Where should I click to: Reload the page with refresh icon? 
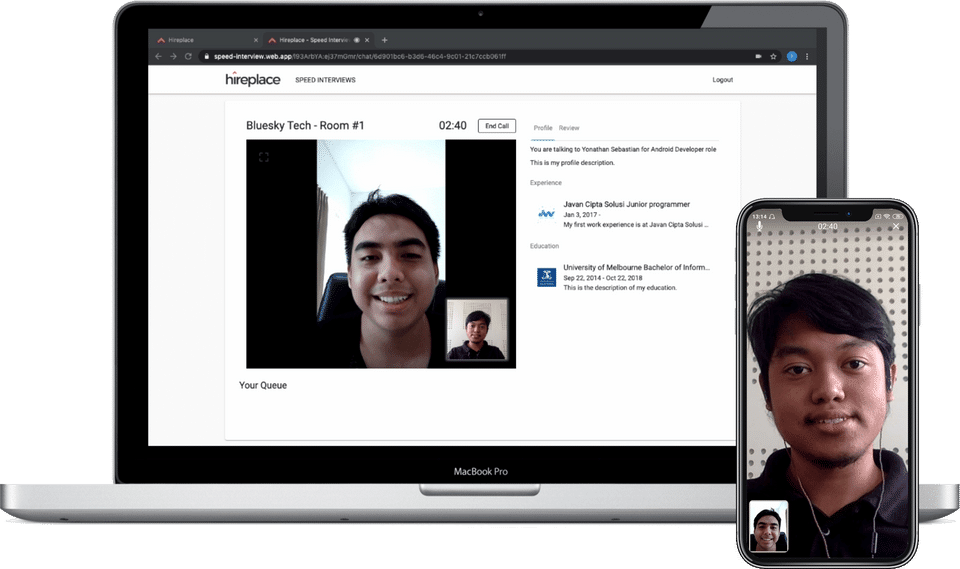coord(189,56)
